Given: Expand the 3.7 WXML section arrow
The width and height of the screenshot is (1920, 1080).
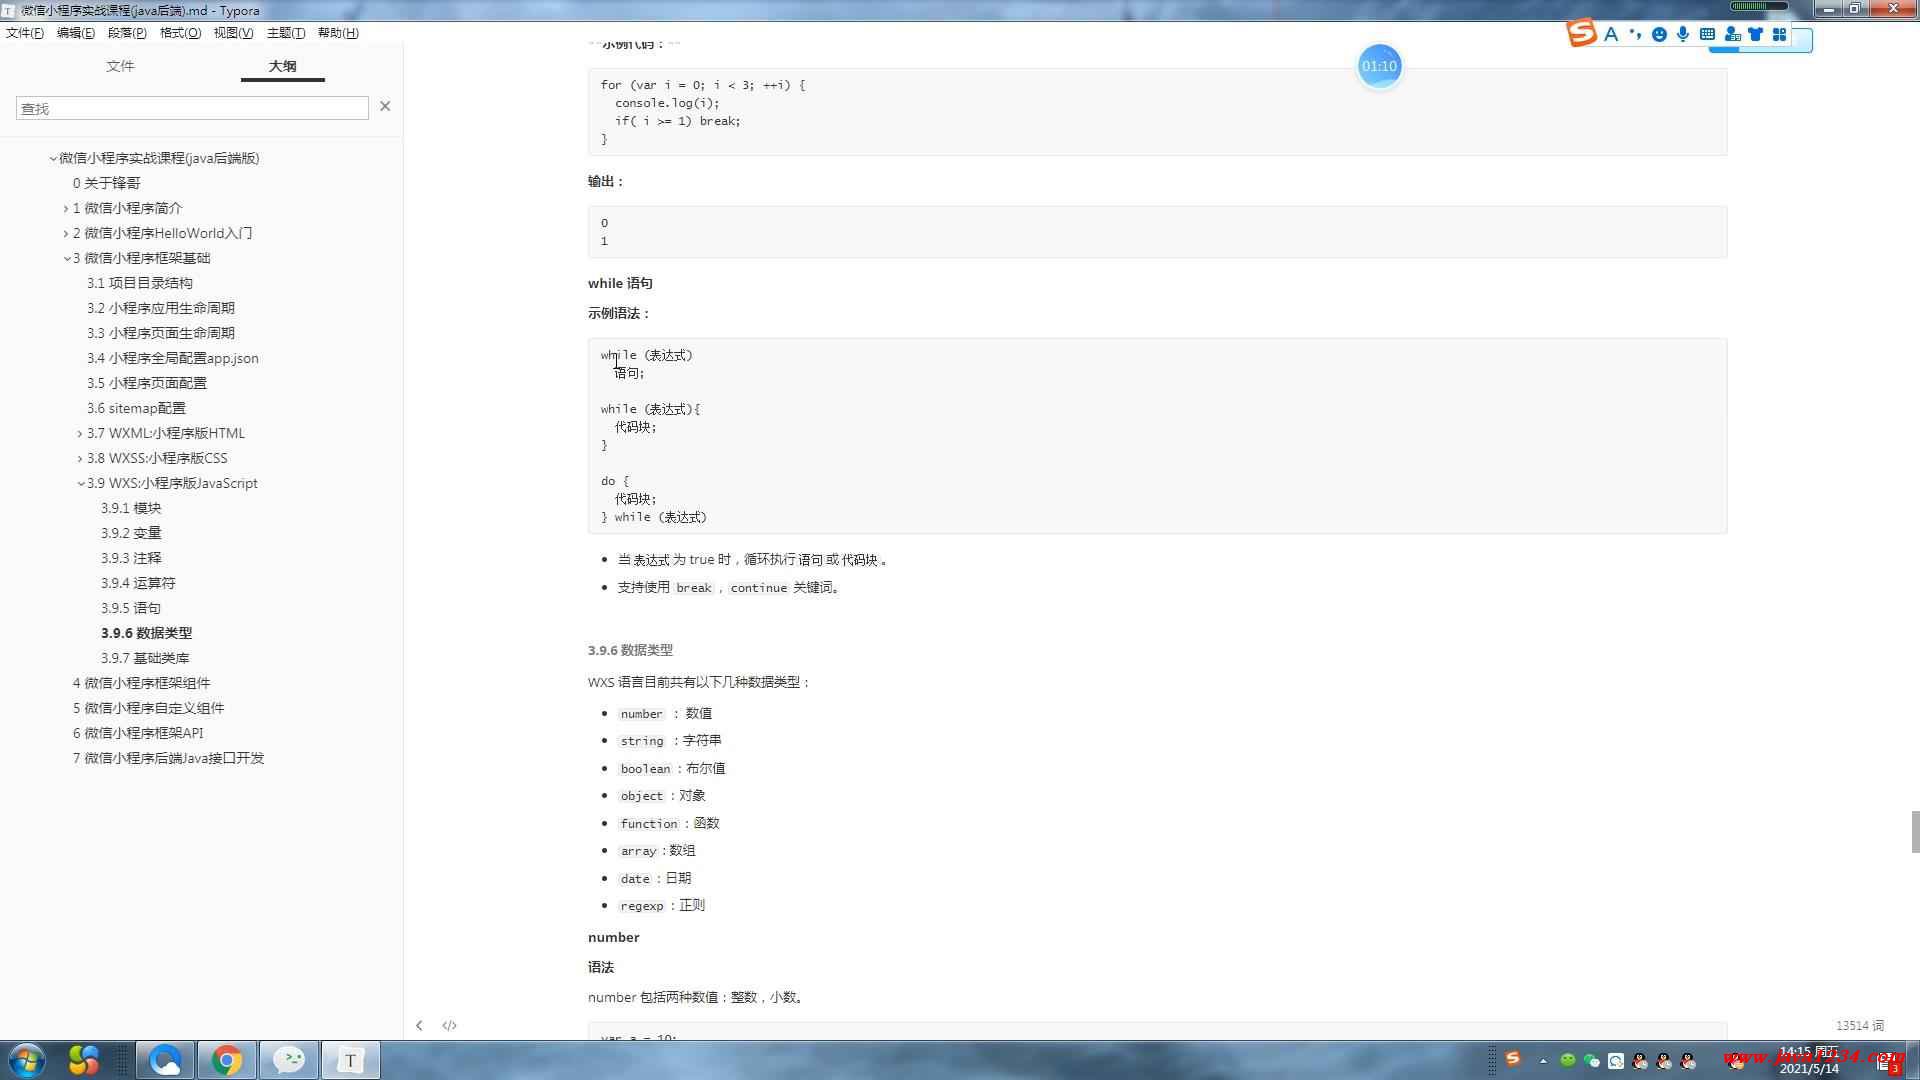Looking at the screenshot, I should pyautogui.click(x=80, y=433).
